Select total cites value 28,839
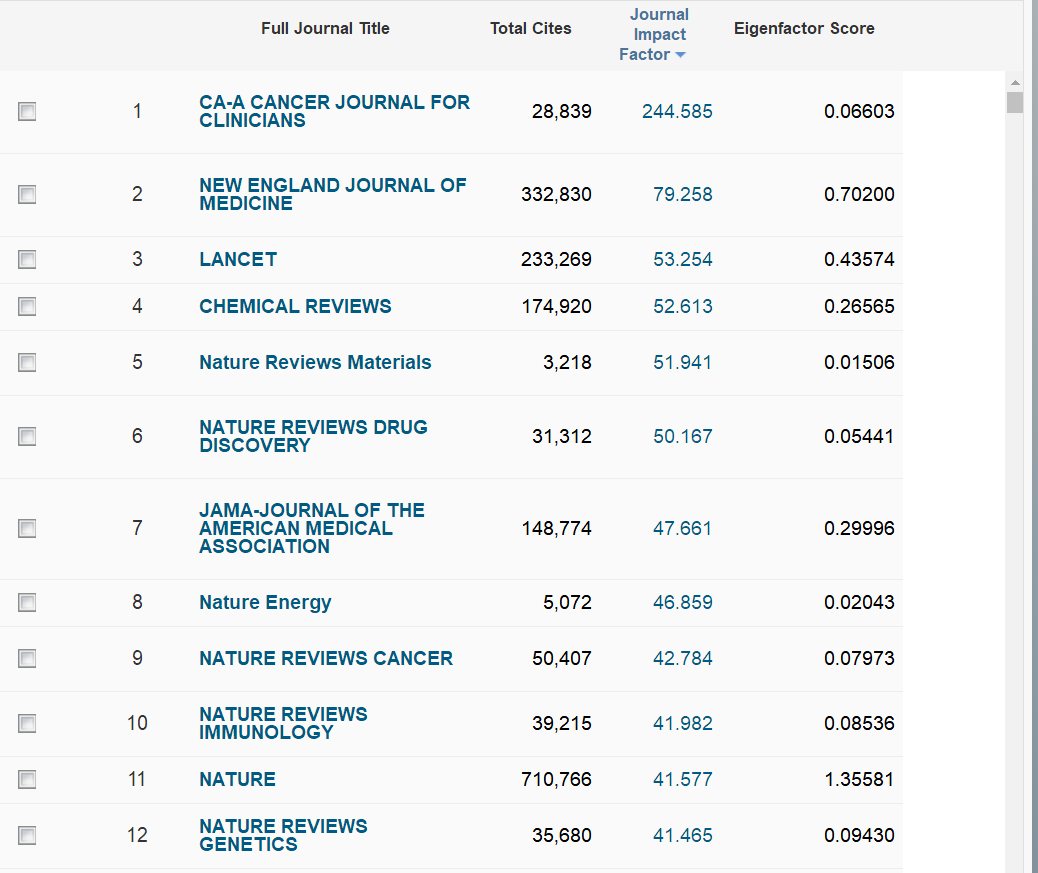Viewport: 1038px width, 873px height. tap(561, 111)
